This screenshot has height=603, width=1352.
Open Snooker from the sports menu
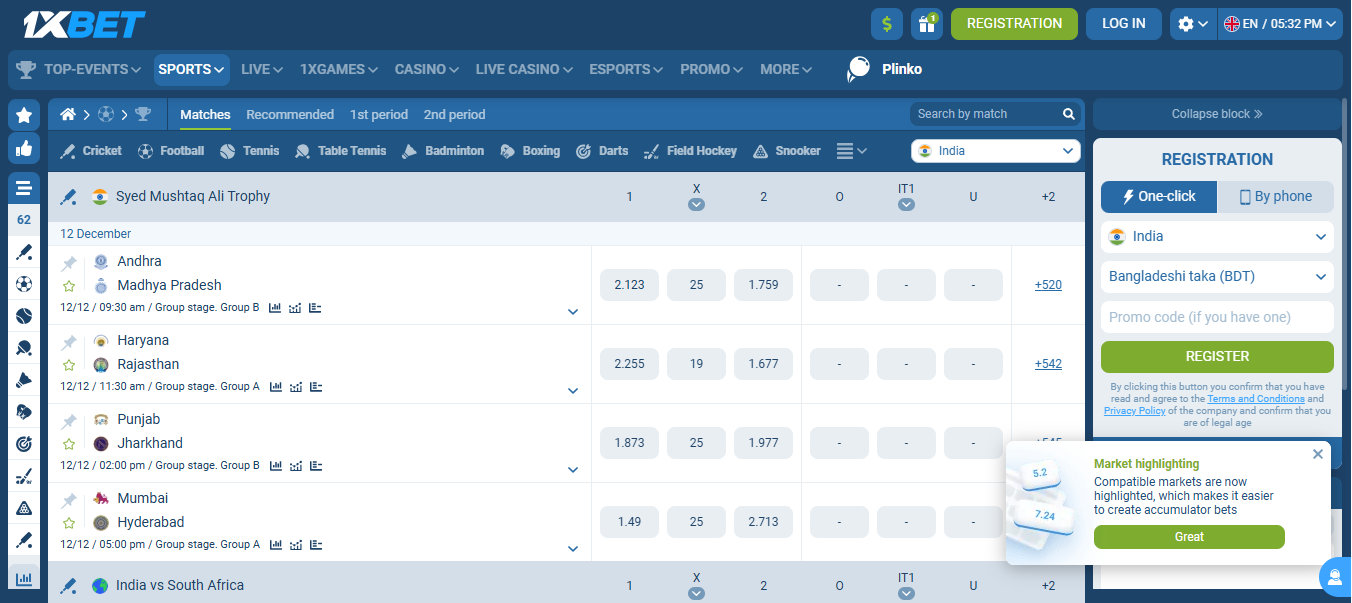coord(787,150)
